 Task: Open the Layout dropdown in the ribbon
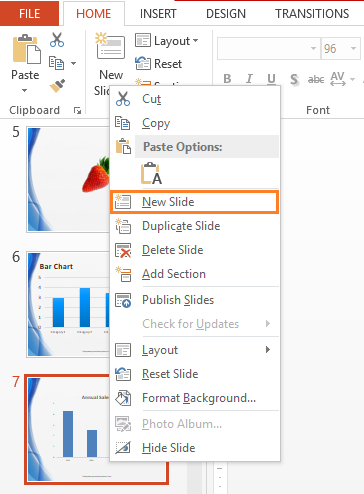(x=167, y=41)
